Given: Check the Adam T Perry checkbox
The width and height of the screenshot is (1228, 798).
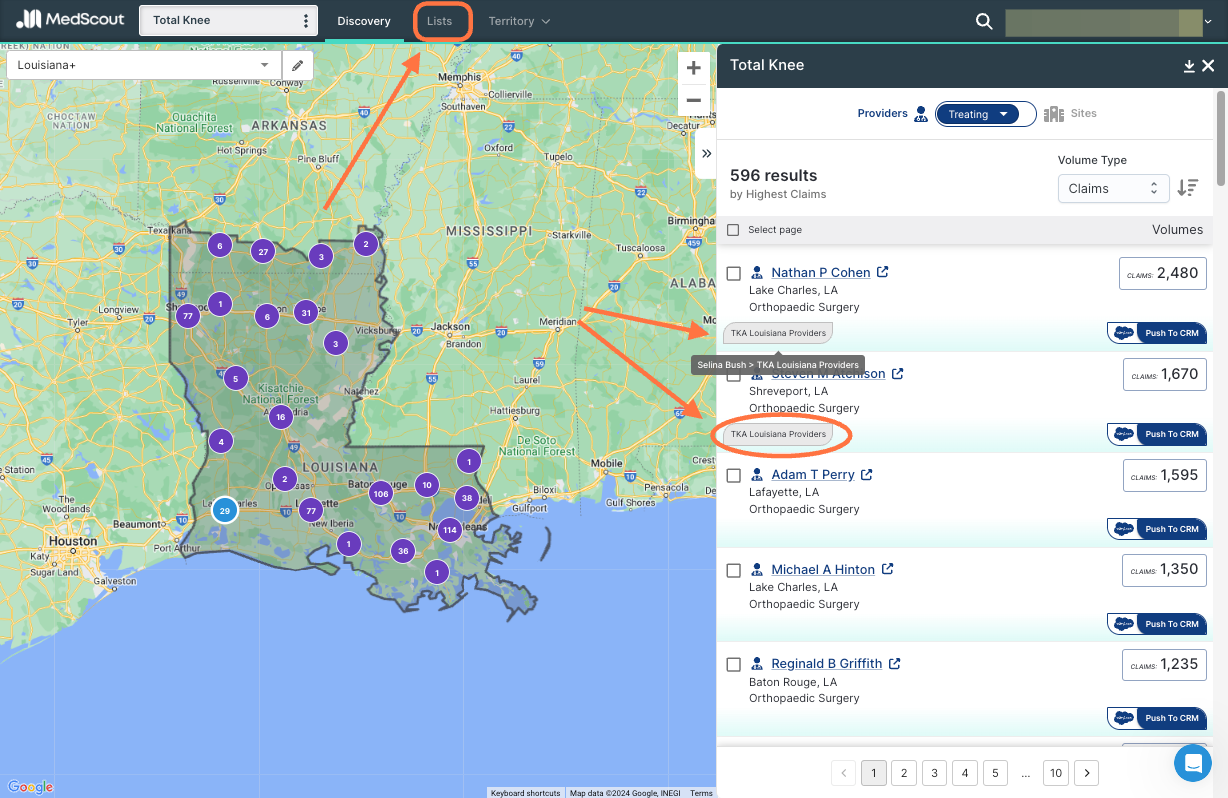Looking at the screenshot, I should click(733, 475).
